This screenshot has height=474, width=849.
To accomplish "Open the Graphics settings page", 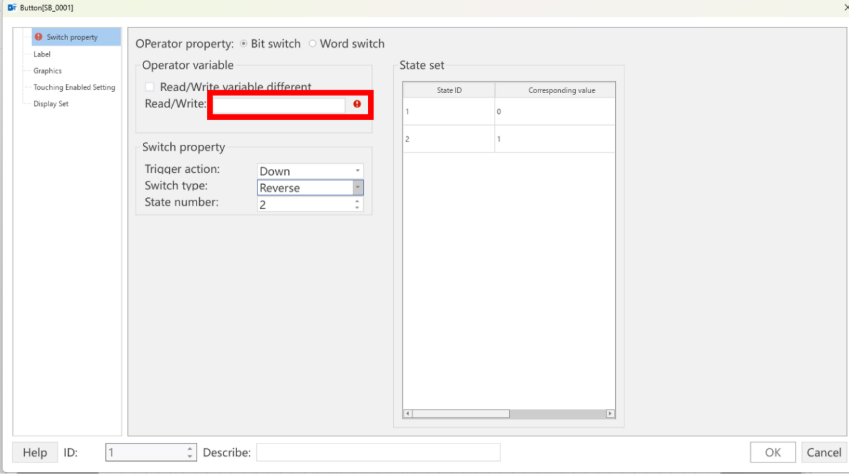I will (47, 70).
